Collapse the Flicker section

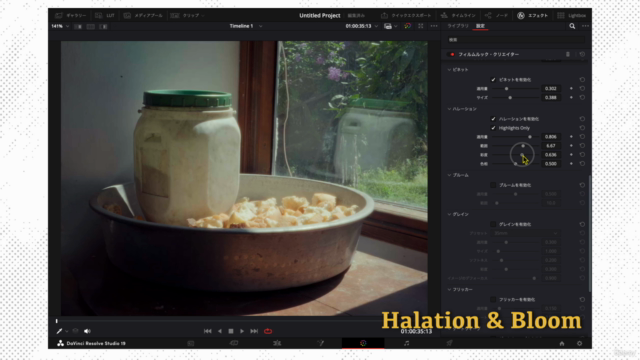click(449, 289)
